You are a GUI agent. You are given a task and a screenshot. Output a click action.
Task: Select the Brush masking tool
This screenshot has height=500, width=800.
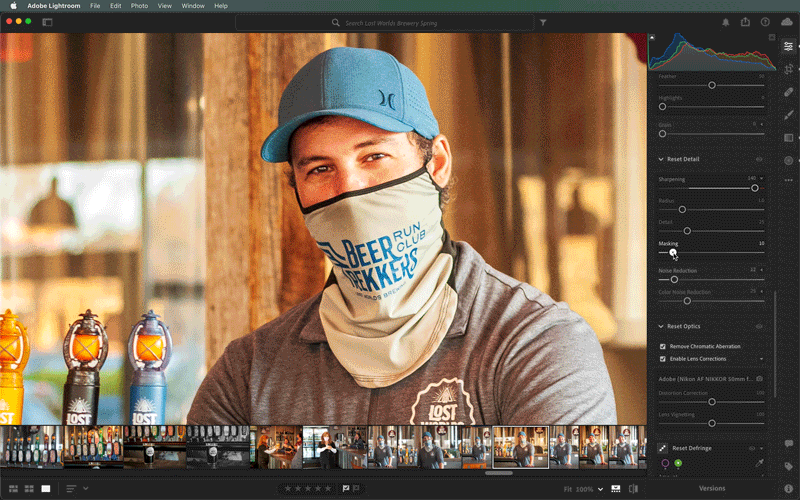pos(789,115)
